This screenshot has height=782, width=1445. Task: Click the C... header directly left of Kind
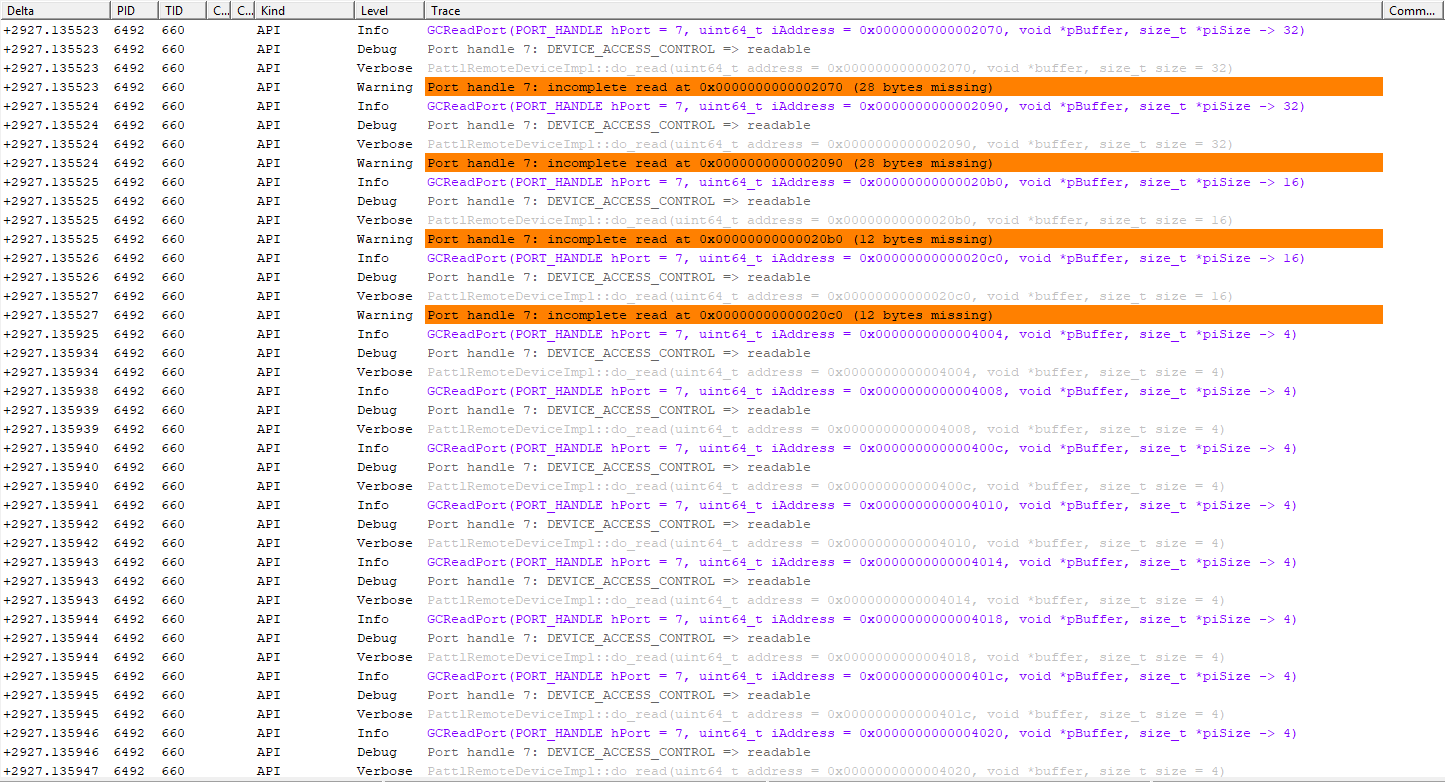point(243,10)
